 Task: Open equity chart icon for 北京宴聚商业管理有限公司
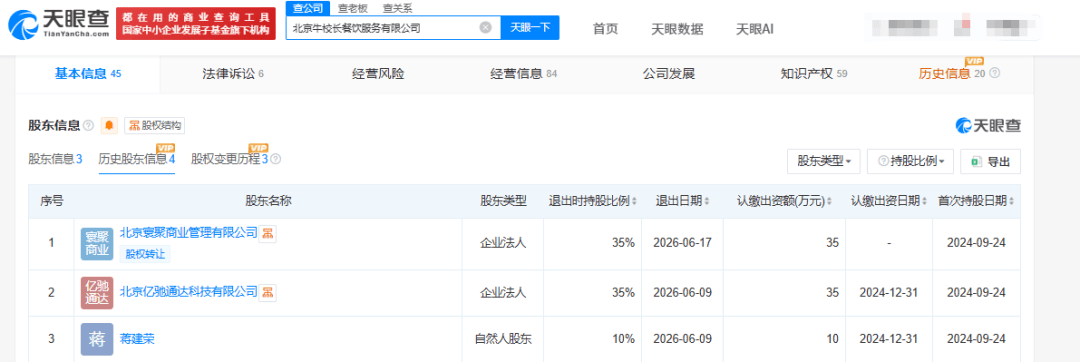[268, 233]
